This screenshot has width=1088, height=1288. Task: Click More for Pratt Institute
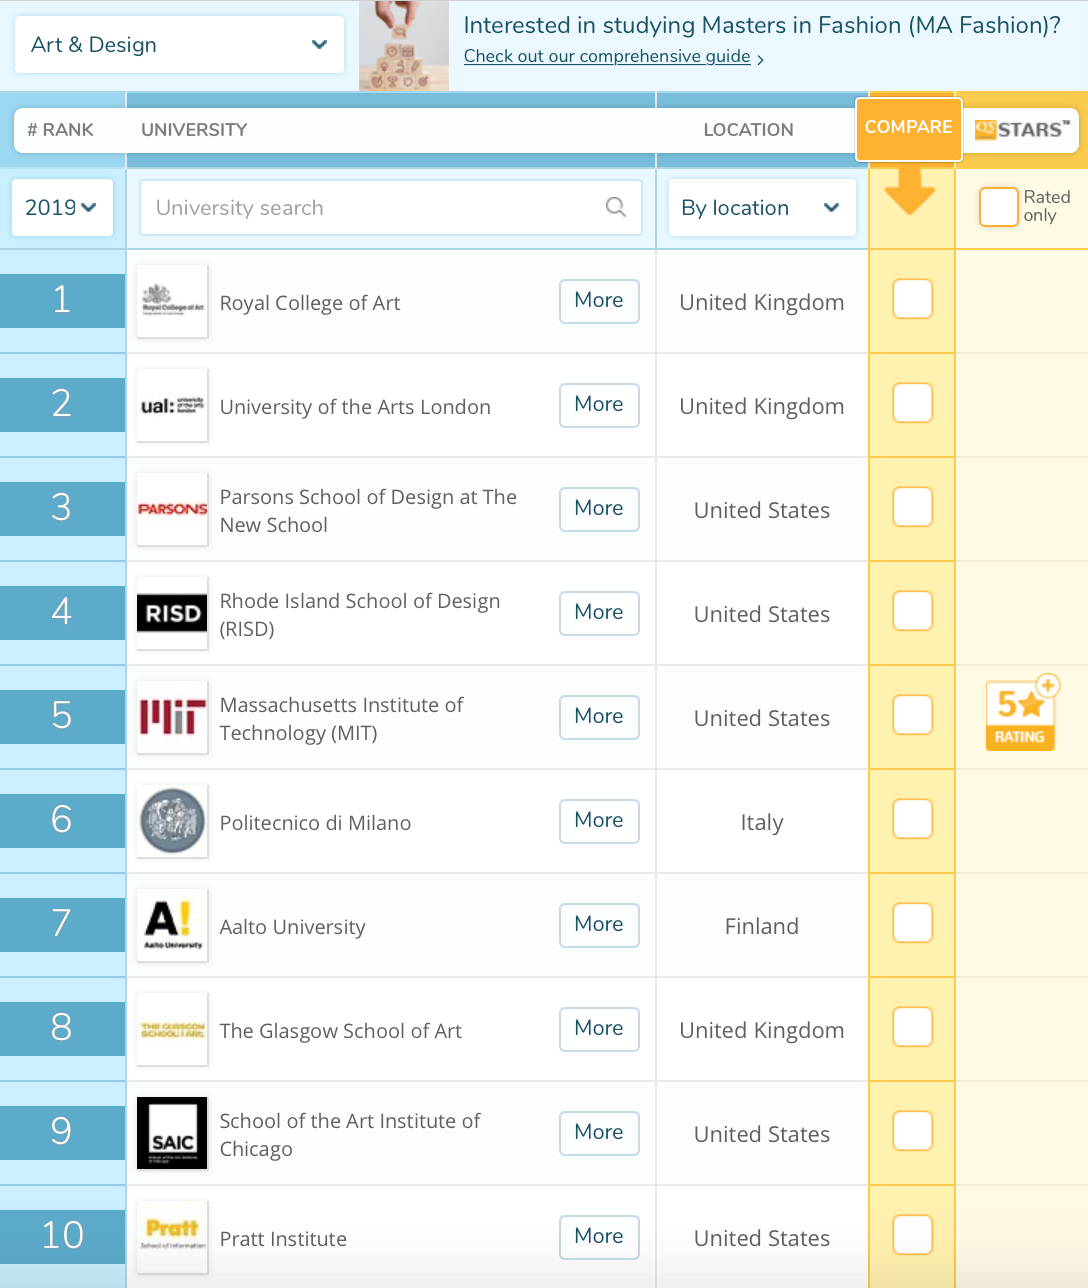click(599, 1236)
